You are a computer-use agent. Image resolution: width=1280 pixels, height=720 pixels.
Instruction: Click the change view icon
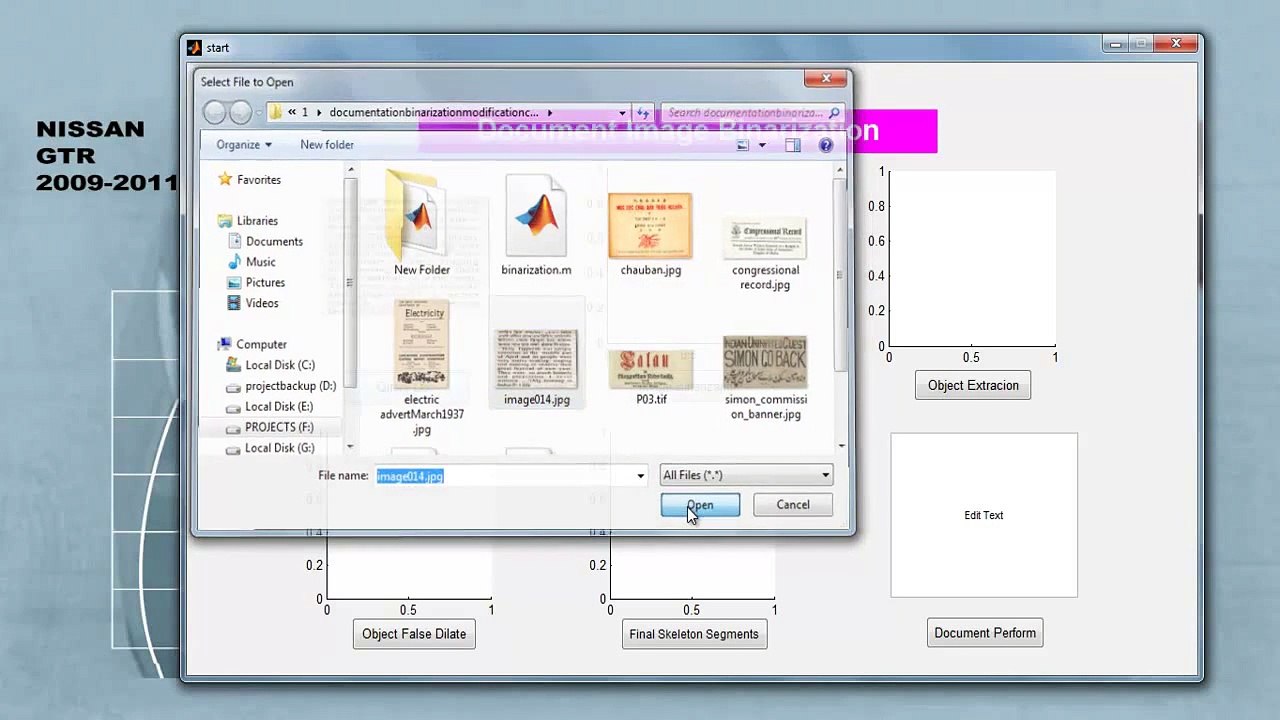(743, 145)
